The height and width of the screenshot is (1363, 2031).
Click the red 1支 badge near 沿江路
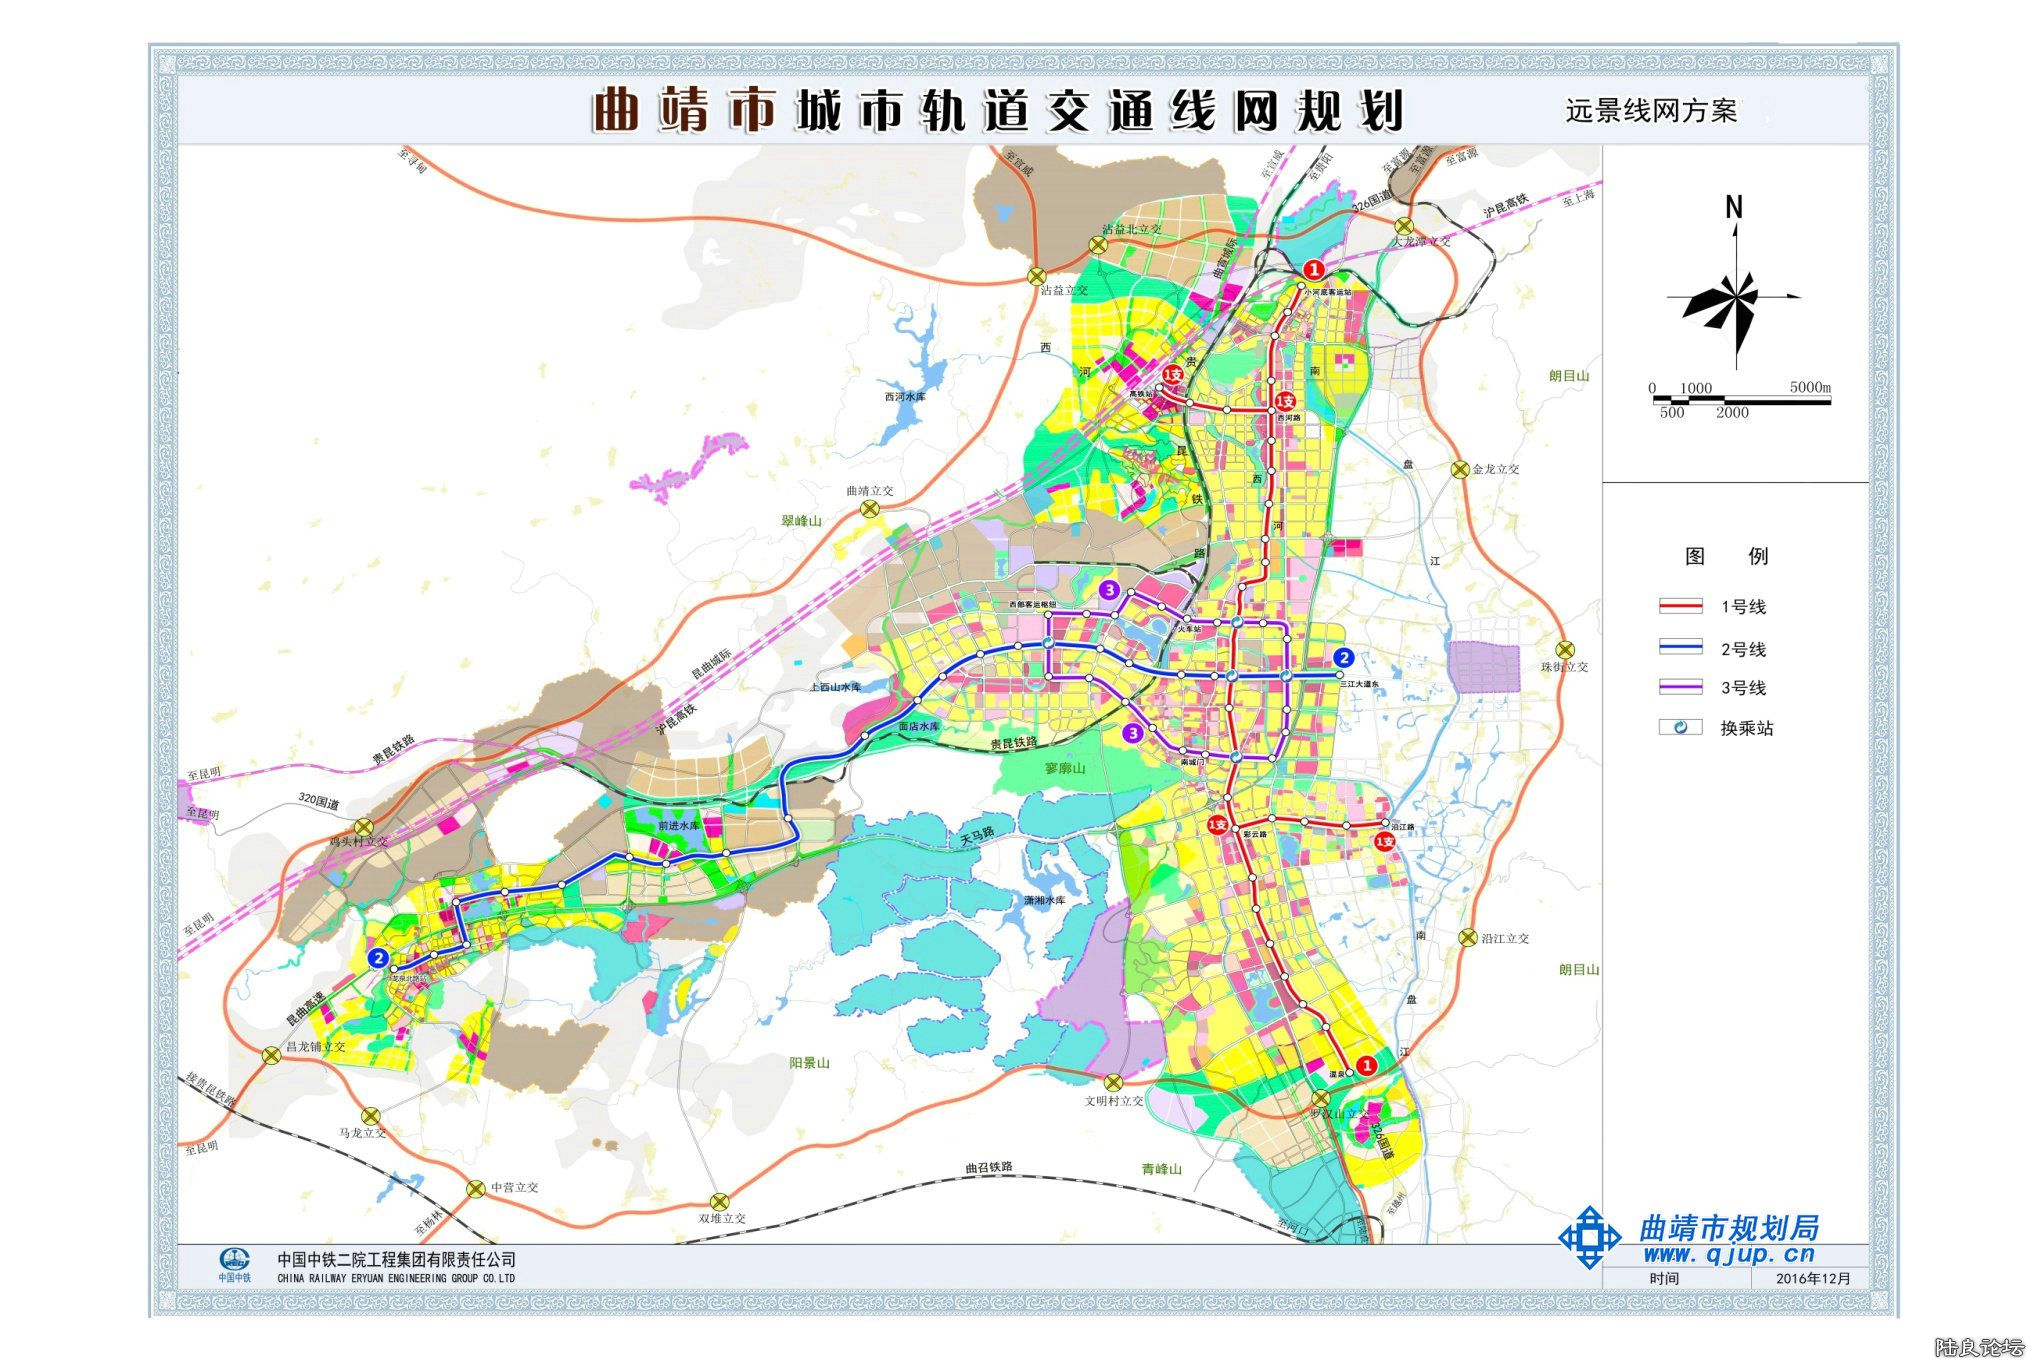click(x=1384, y=842)
